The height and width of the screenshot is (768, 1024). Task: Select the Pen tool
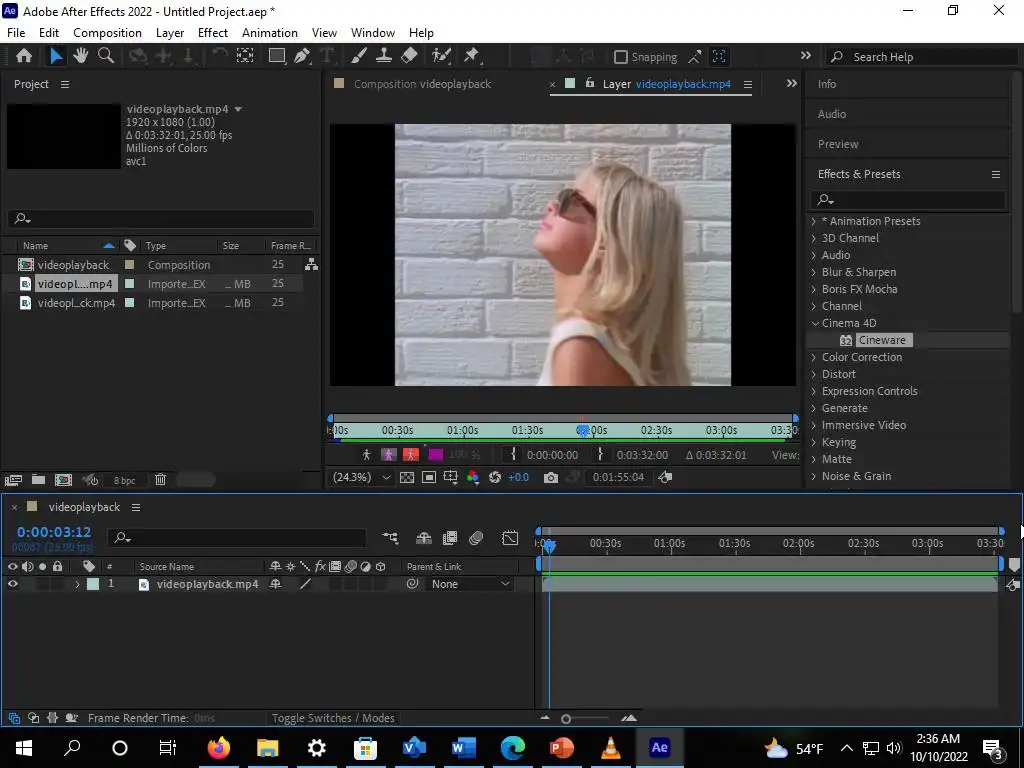[302, 56]
